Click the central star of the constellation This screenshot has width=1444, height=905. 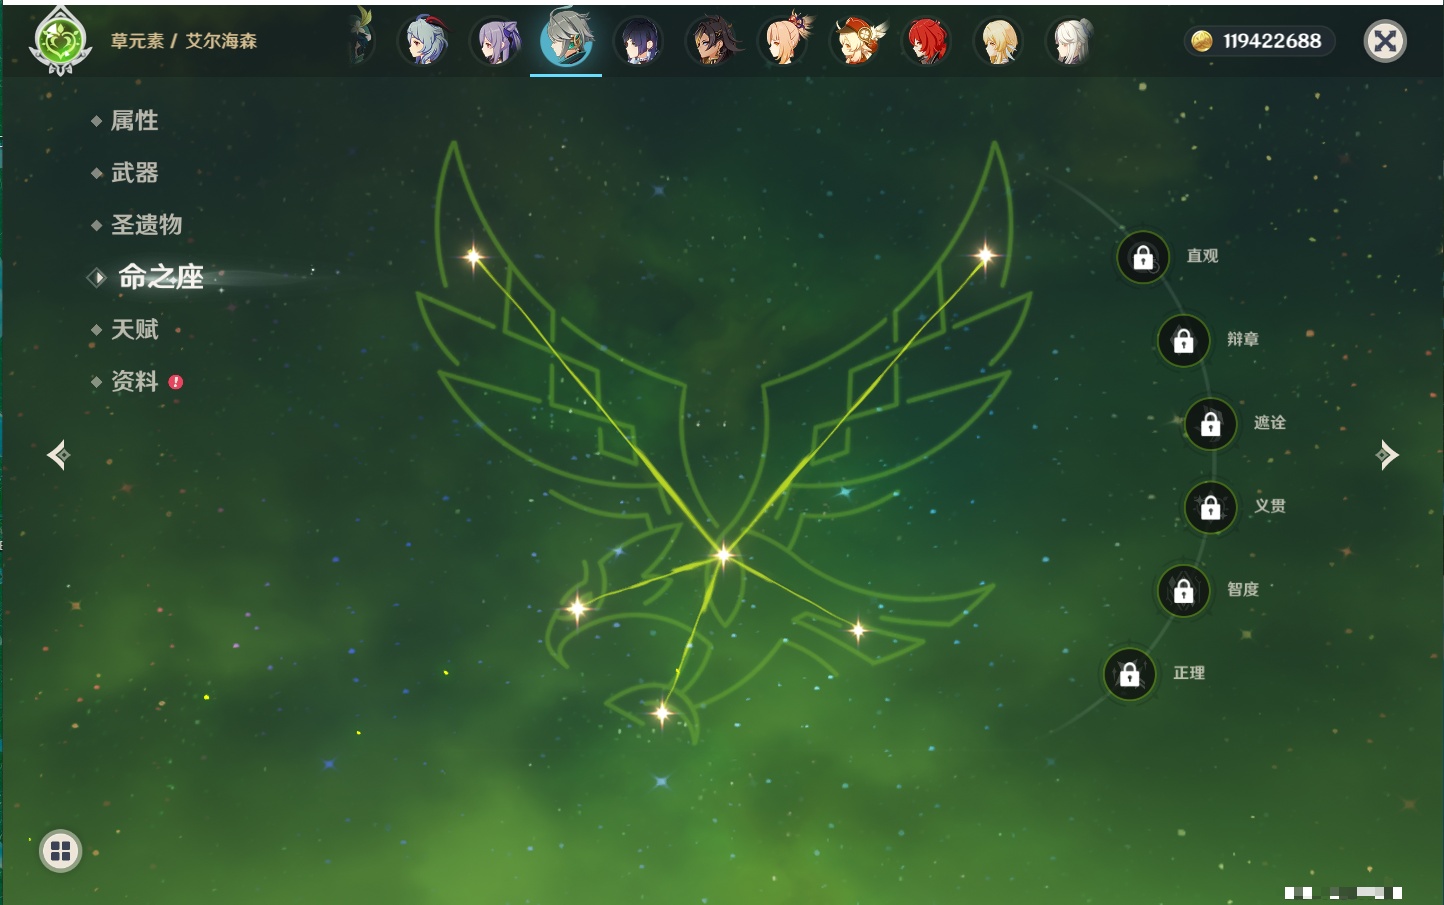(x=723, y=554)
